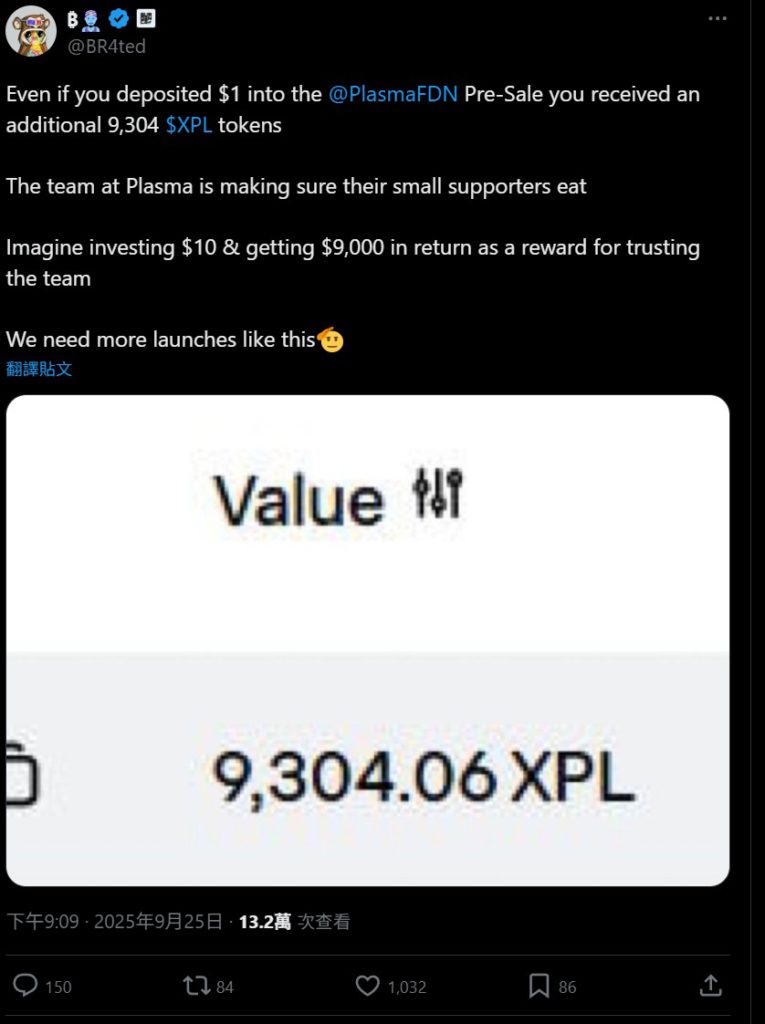765x1024 pixels.
Task: Click the $XPL cashtag link
Action: (x=189, y=126)
